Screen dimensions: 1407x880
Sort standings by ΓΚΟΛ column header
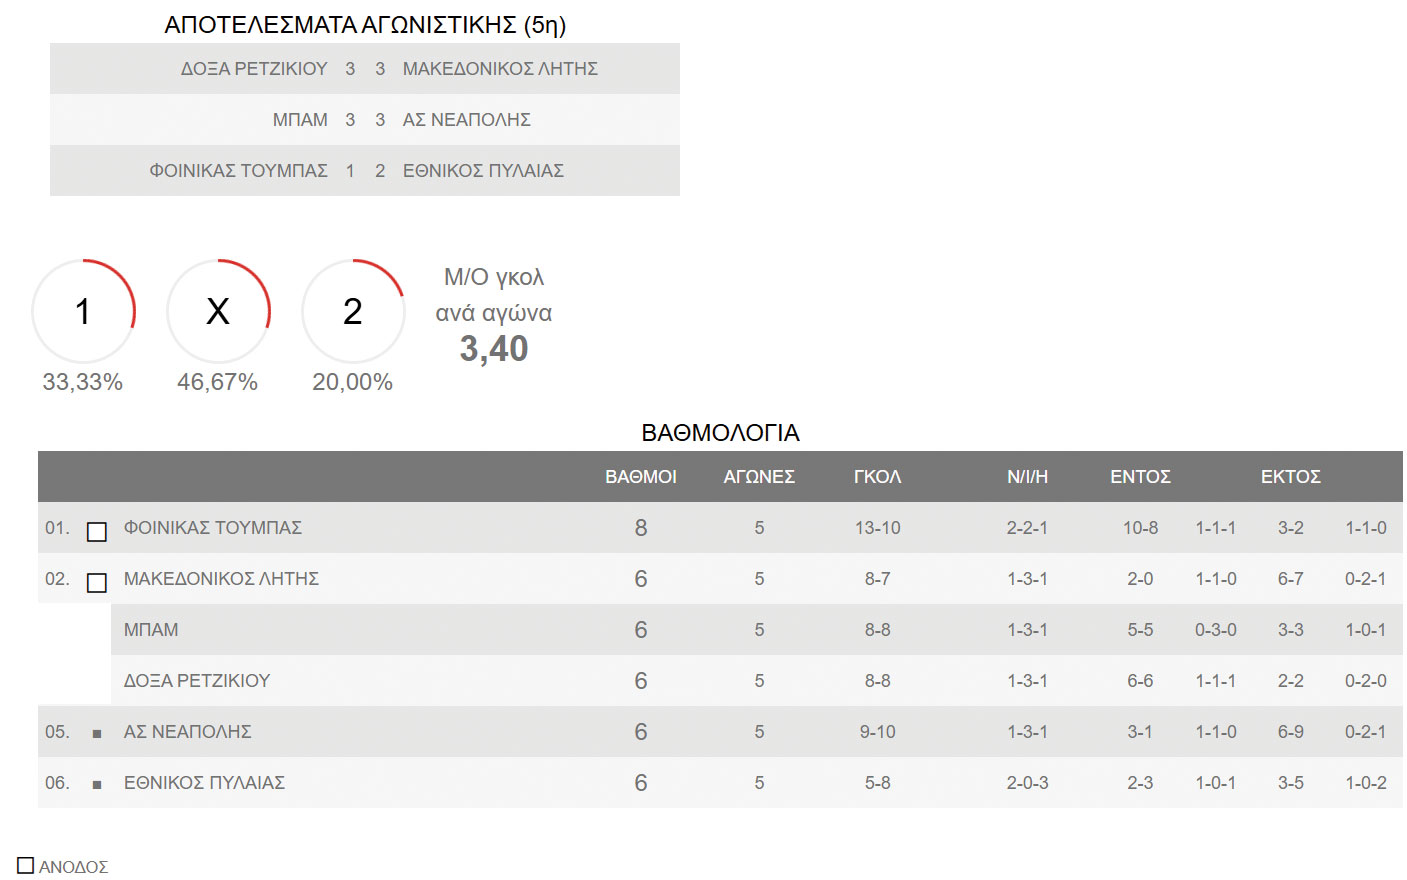point(878,477)
